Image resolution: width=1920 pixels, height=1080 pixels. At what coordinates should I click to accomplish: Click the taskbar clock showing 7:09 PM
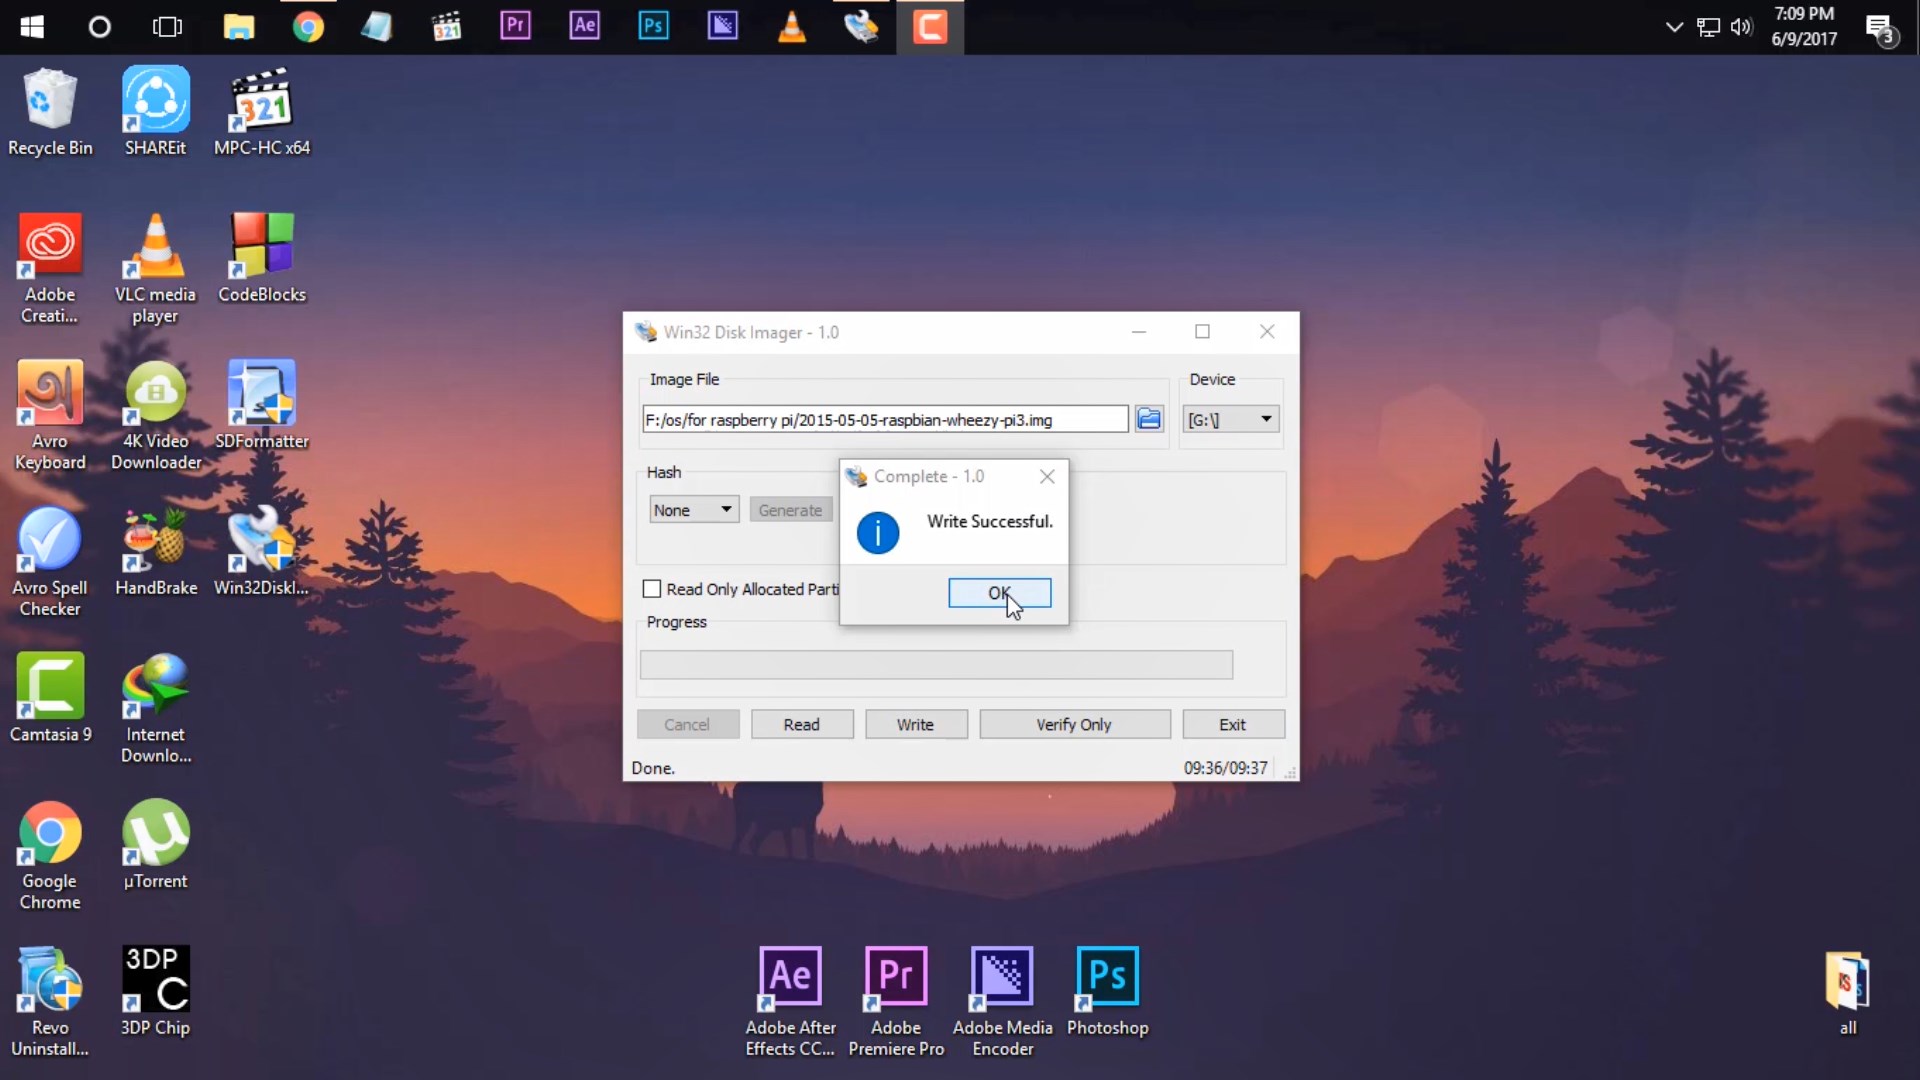click(1804, 26)
